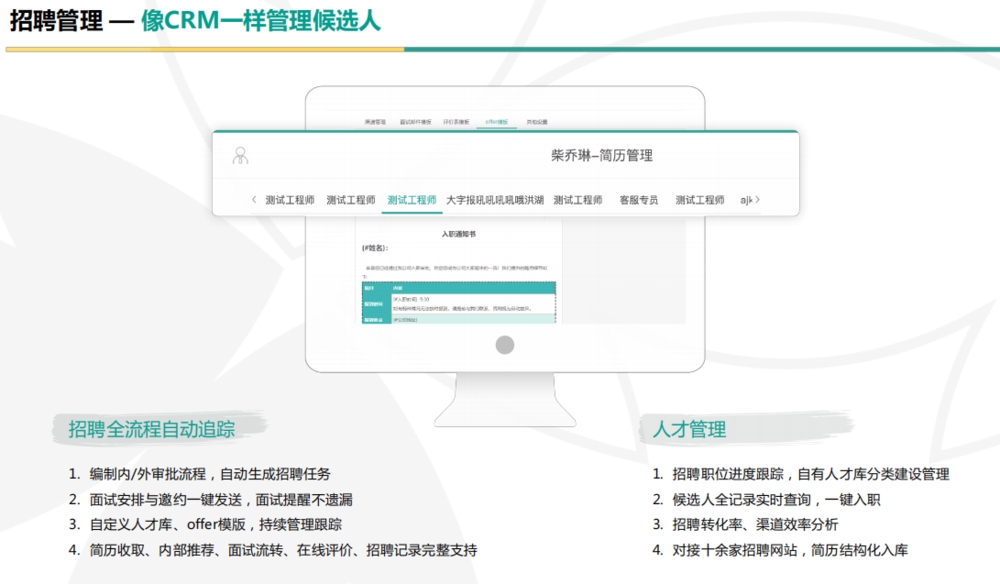
Task: Open the 评价表模板 tab
Action: 457,122
